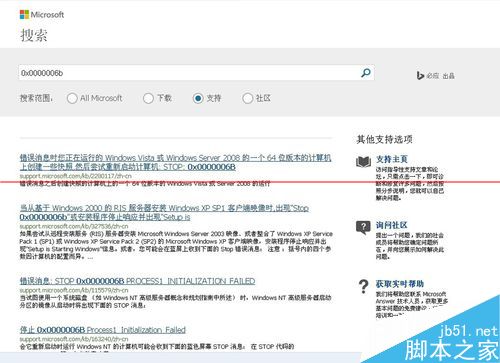Click the book icon beside 支持主页
The width and height of the screenshot is (500, 363).
pos(363,162)
